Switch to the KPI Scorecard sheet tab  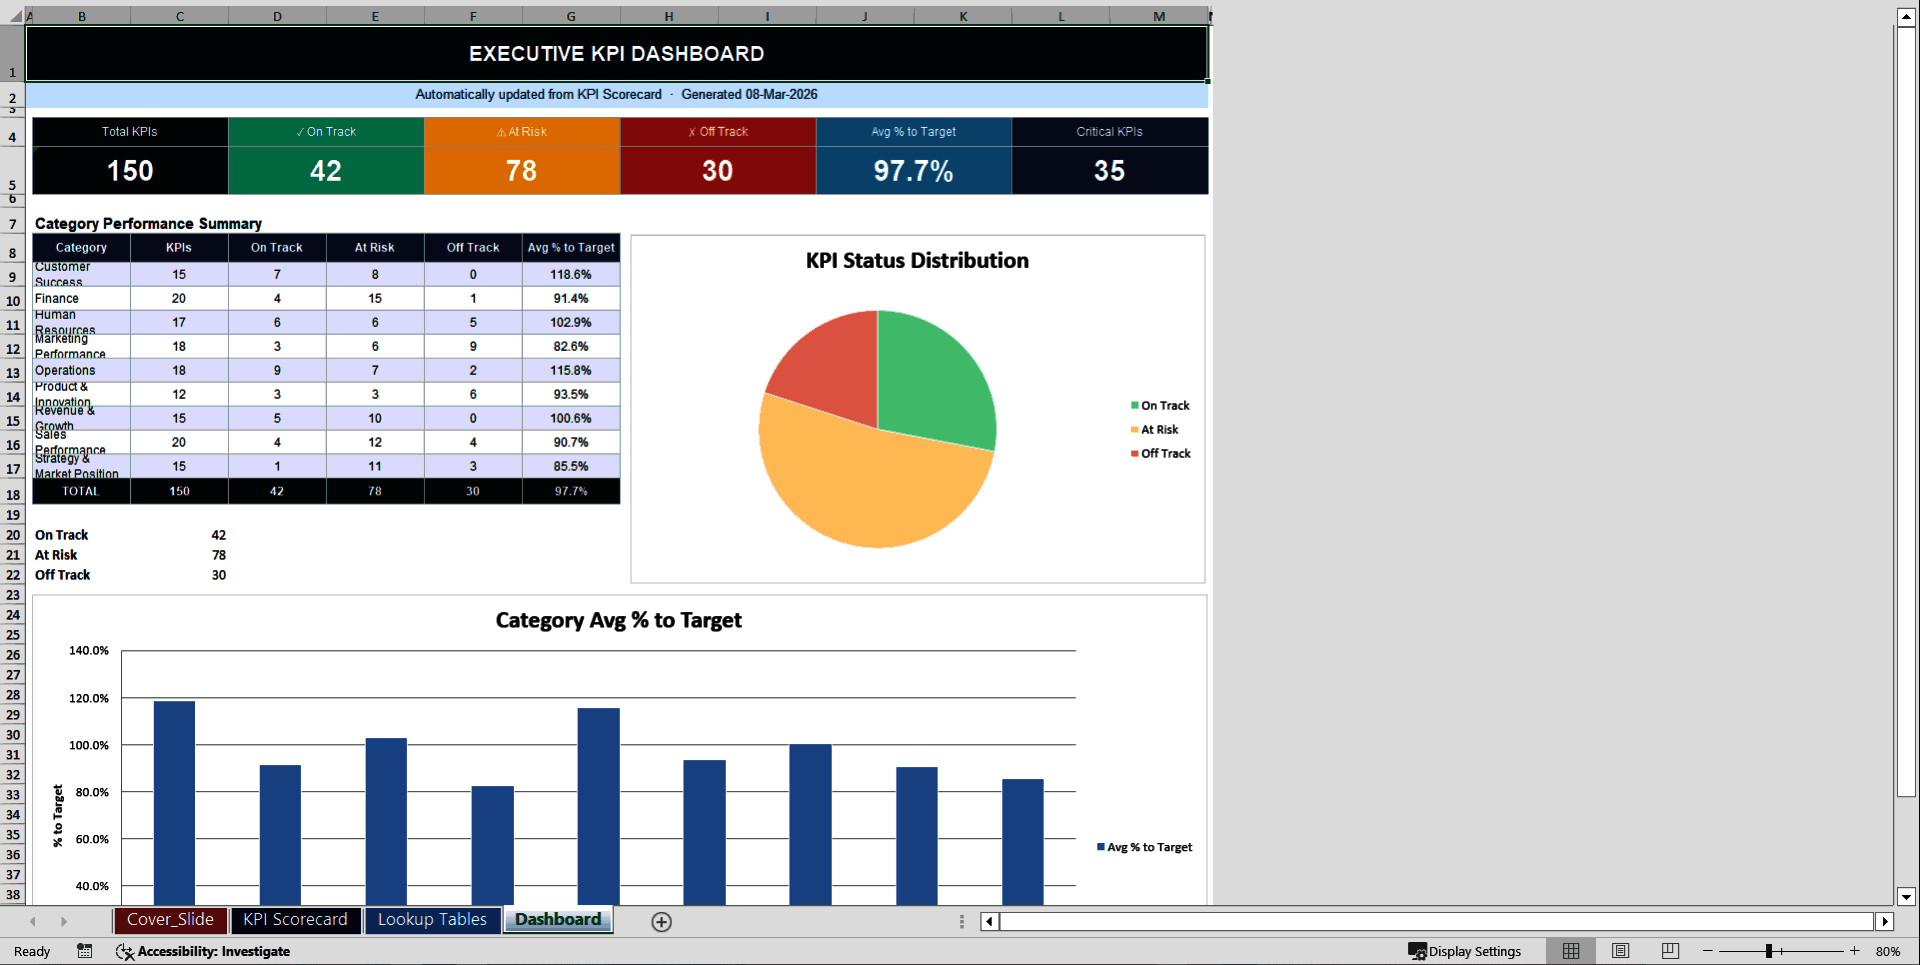295,920
